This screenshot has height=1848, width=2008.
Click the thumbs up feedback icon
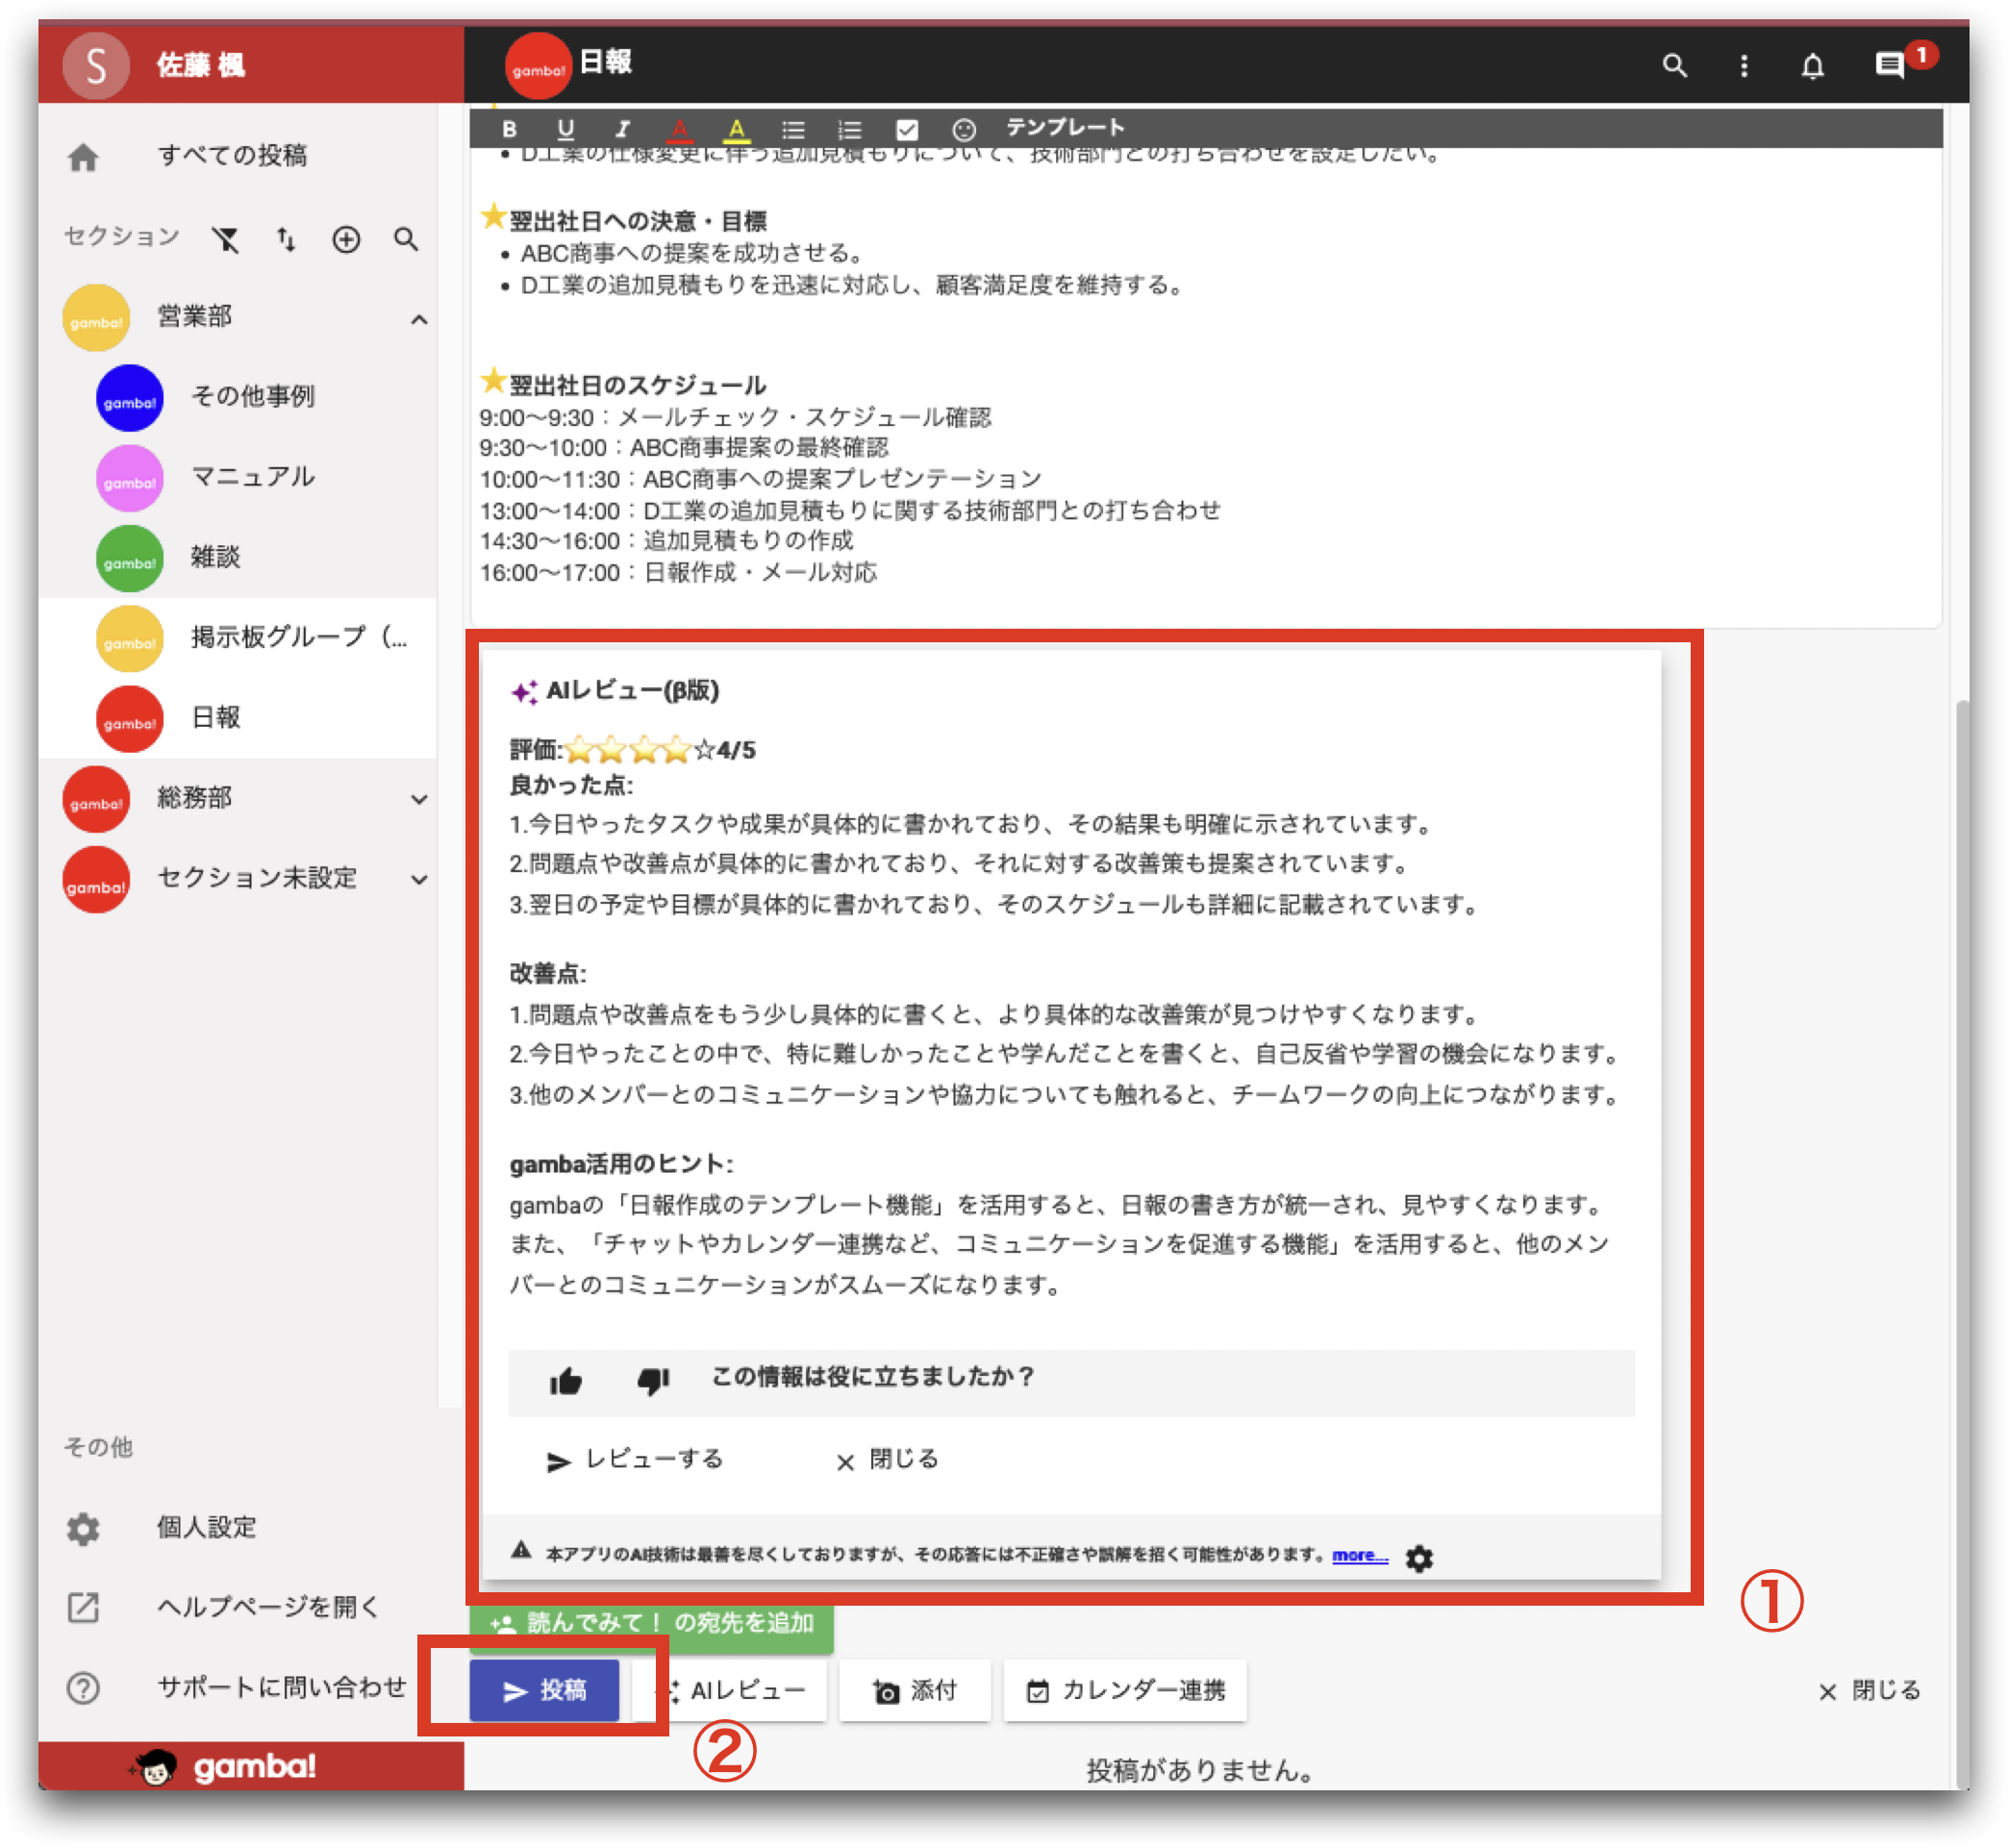[565, 1381]
